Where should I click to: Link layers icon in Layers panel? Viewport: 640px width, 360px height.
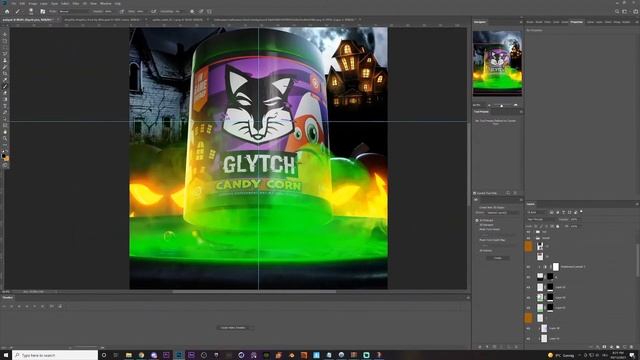point(591,347)
